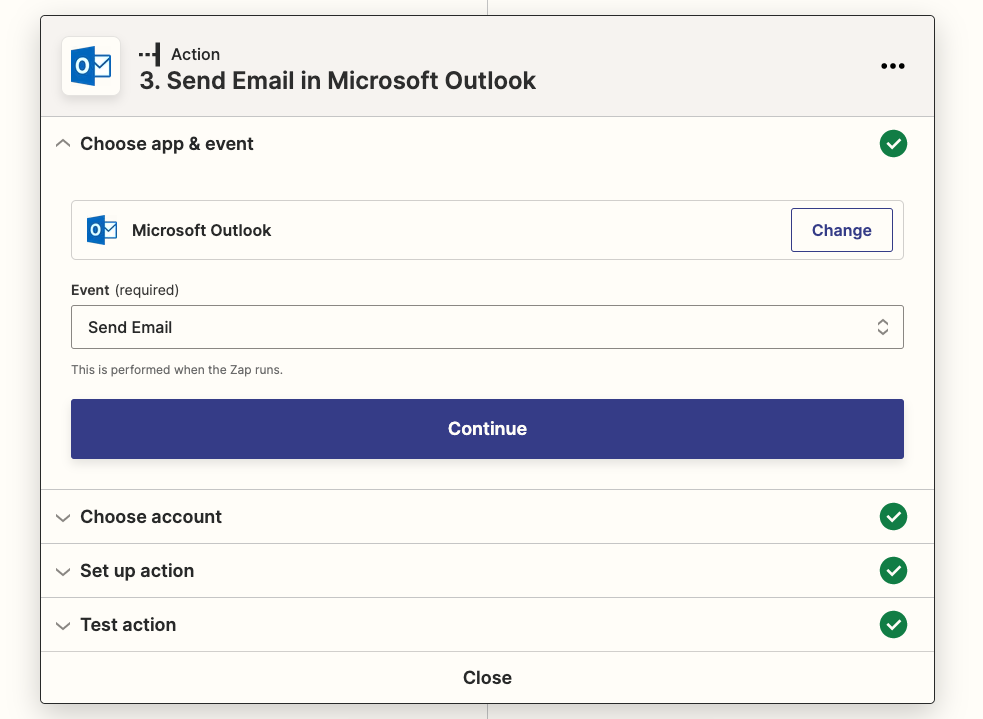
Task: Collapse the Choose app & event section
Action: click(x=63, y=144)
